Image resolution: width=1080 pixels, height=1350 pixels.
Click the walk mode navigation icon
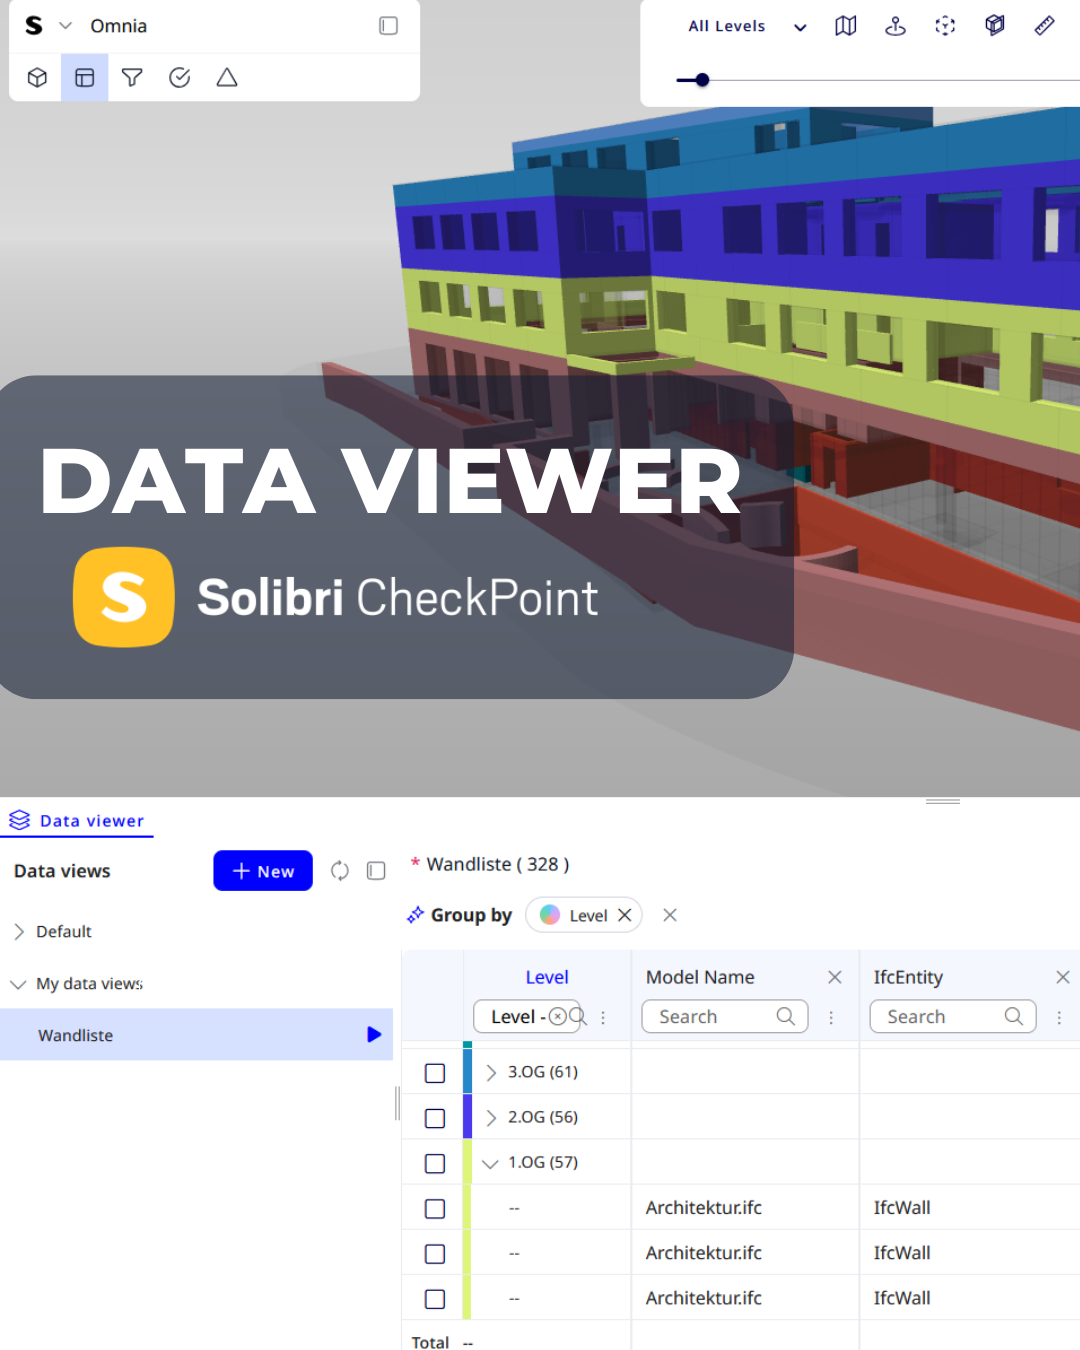pyautogui.click(x=896, y=26)
